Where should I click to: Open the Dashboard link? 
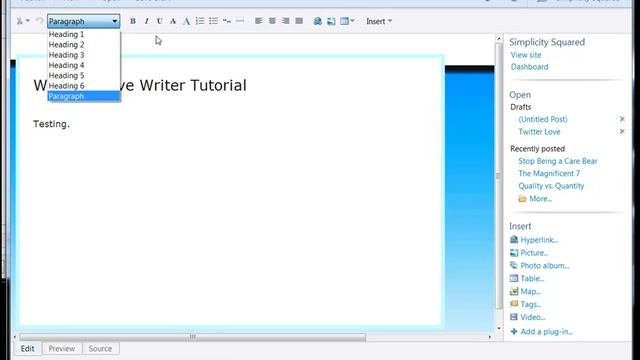[x=529, y=67]
